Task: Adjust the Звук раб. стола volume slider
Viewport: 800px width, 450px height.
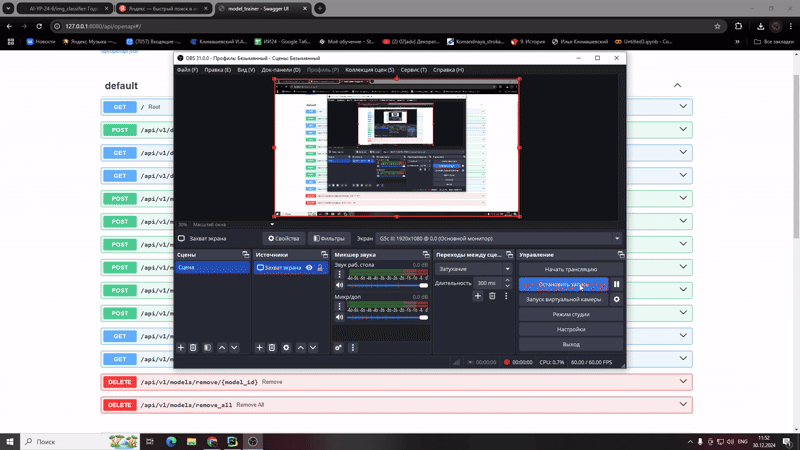Action: (x=385, y=285)
